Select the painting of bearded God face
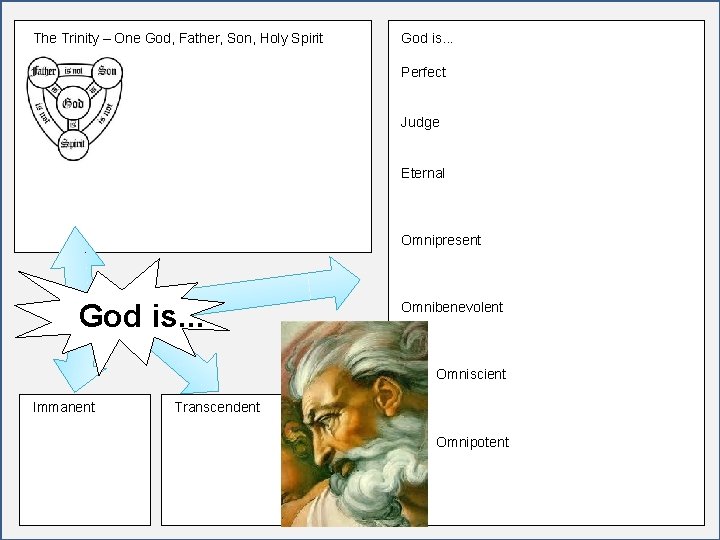 [x=354, y=423]
